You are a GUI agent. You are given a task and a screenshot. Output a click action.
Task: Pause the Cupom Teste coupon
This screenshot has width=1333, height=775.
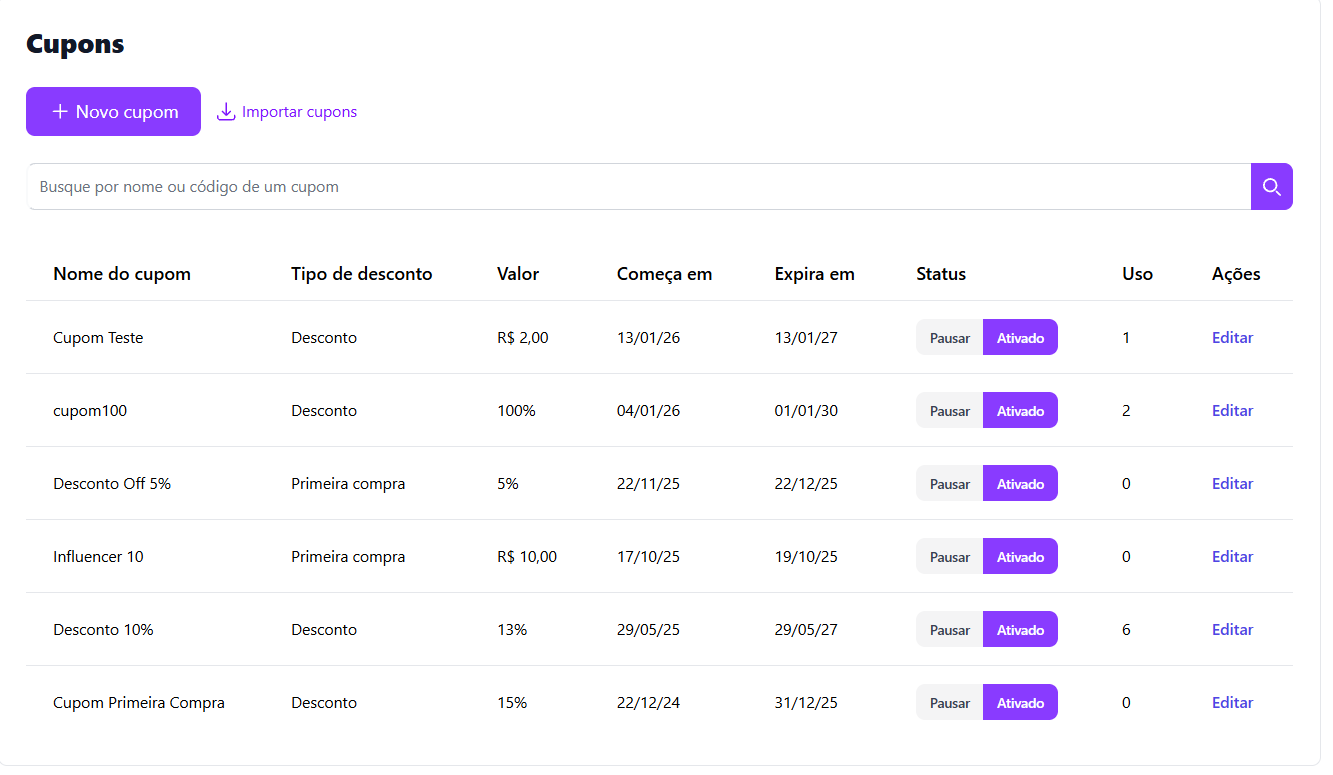949,338
